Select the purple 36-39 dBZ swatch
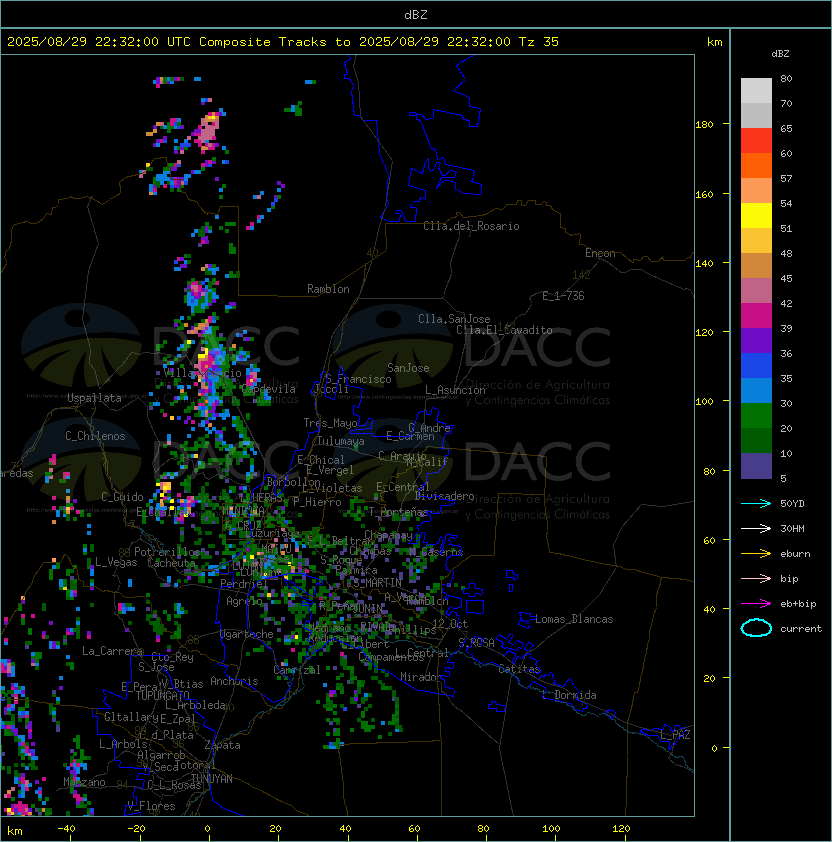This screenshot has height=842, width=832. click(756, 340)
